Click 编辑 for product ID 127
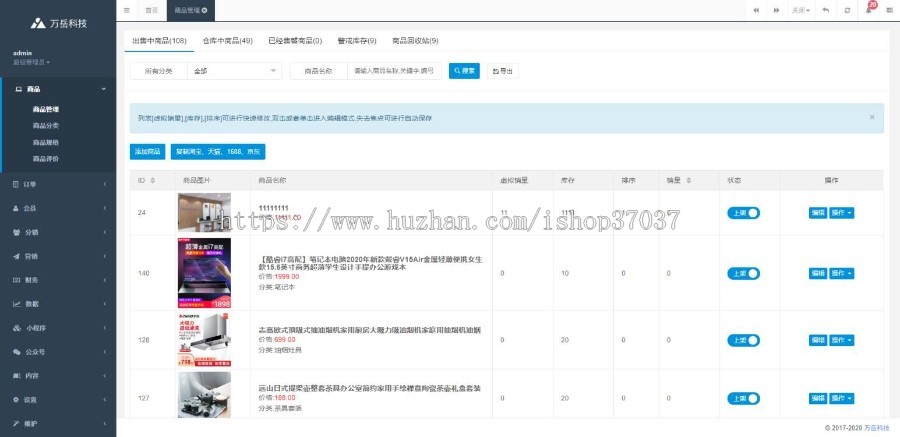This screenshot has width=900, height=437. pyautogui.click(x=818, y=399)
